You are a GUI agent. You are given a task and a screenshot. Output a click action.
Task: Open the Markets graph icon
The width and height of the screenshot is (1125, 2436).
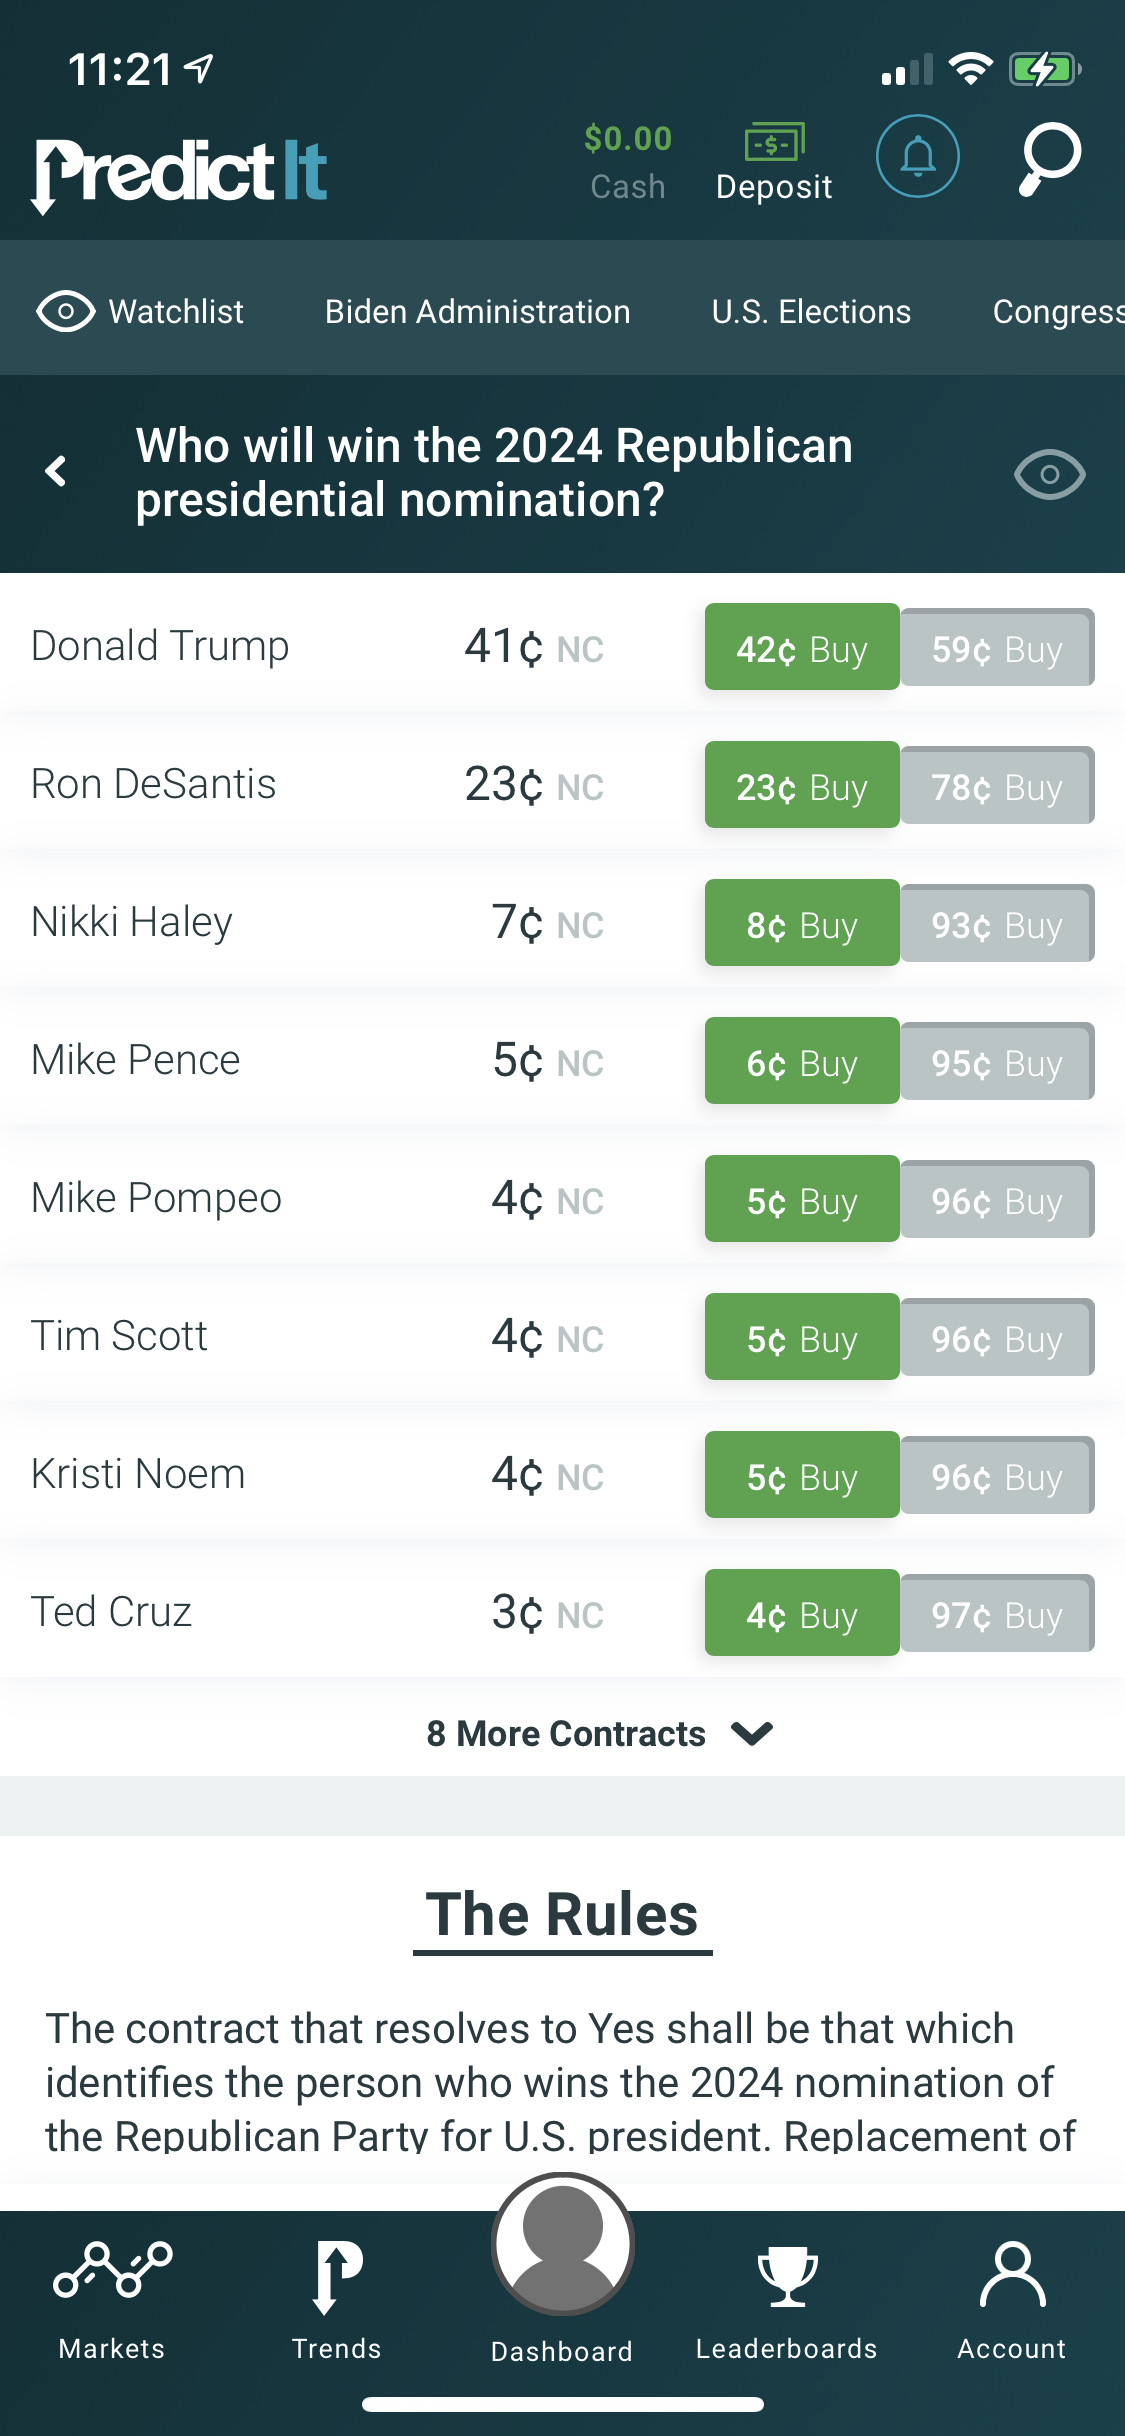pos(112,2270)
